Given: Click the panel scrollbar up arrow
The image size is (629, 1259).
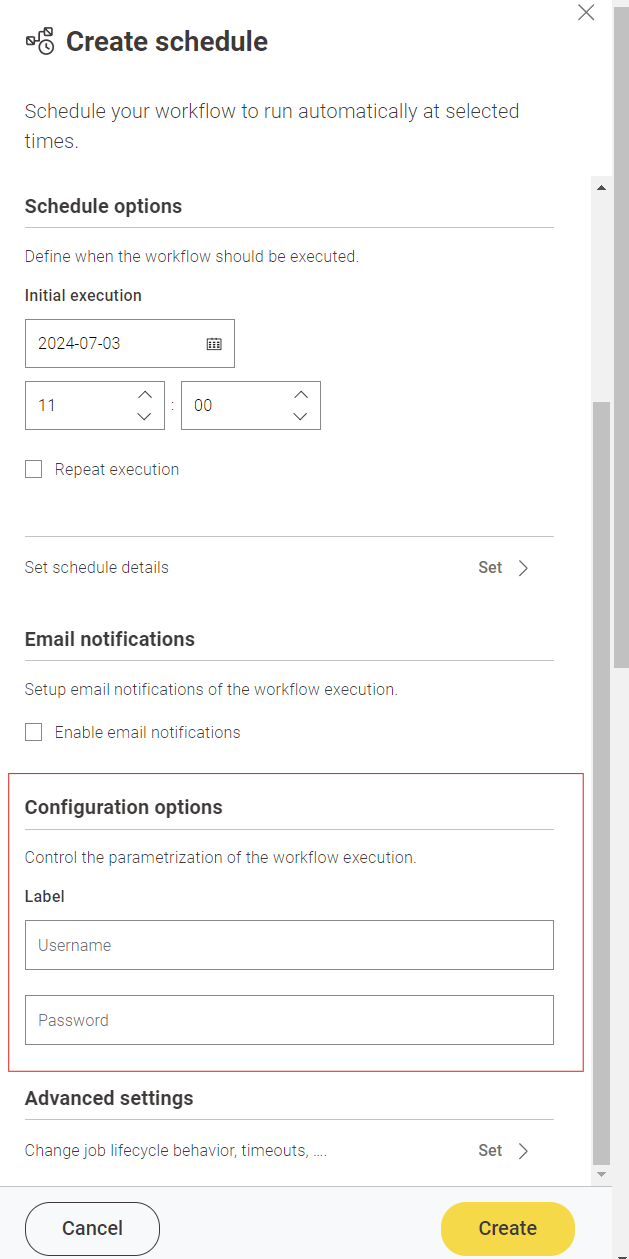Looking at the screenshot, I should click(601, 187).
